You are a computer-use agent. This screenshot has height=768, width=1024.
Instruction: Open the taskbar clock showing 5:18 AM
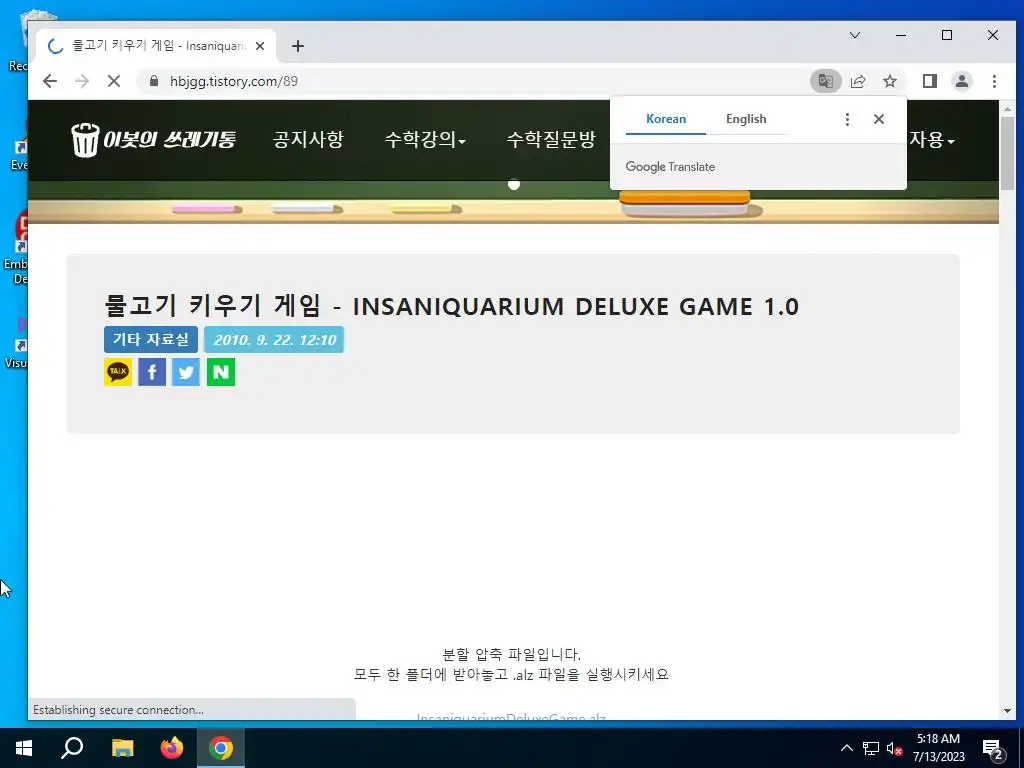coord(938,748)
